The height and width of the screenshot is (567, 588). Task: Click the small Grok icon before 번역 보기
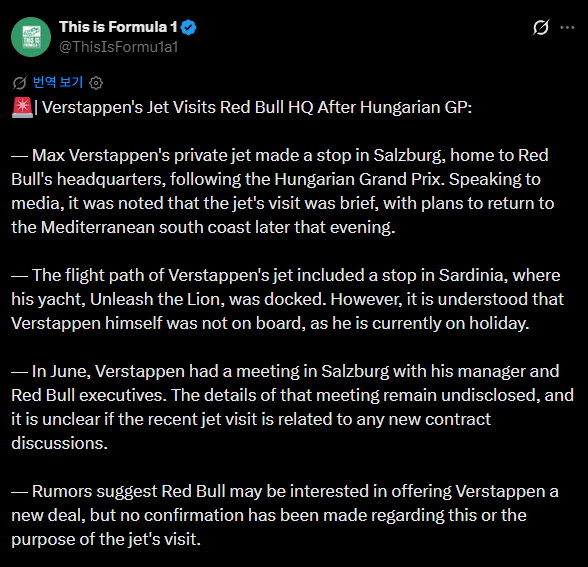click(20, 82)
